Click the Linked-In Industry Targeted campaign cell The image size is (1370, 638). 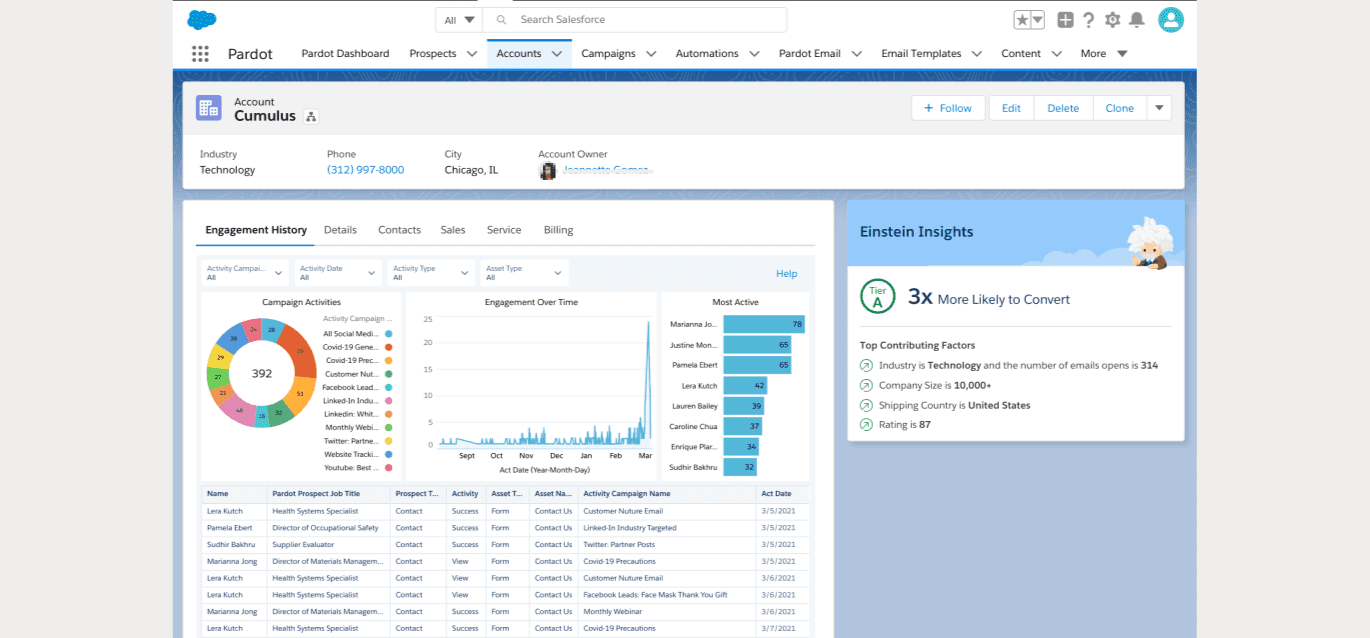point(668,527)
